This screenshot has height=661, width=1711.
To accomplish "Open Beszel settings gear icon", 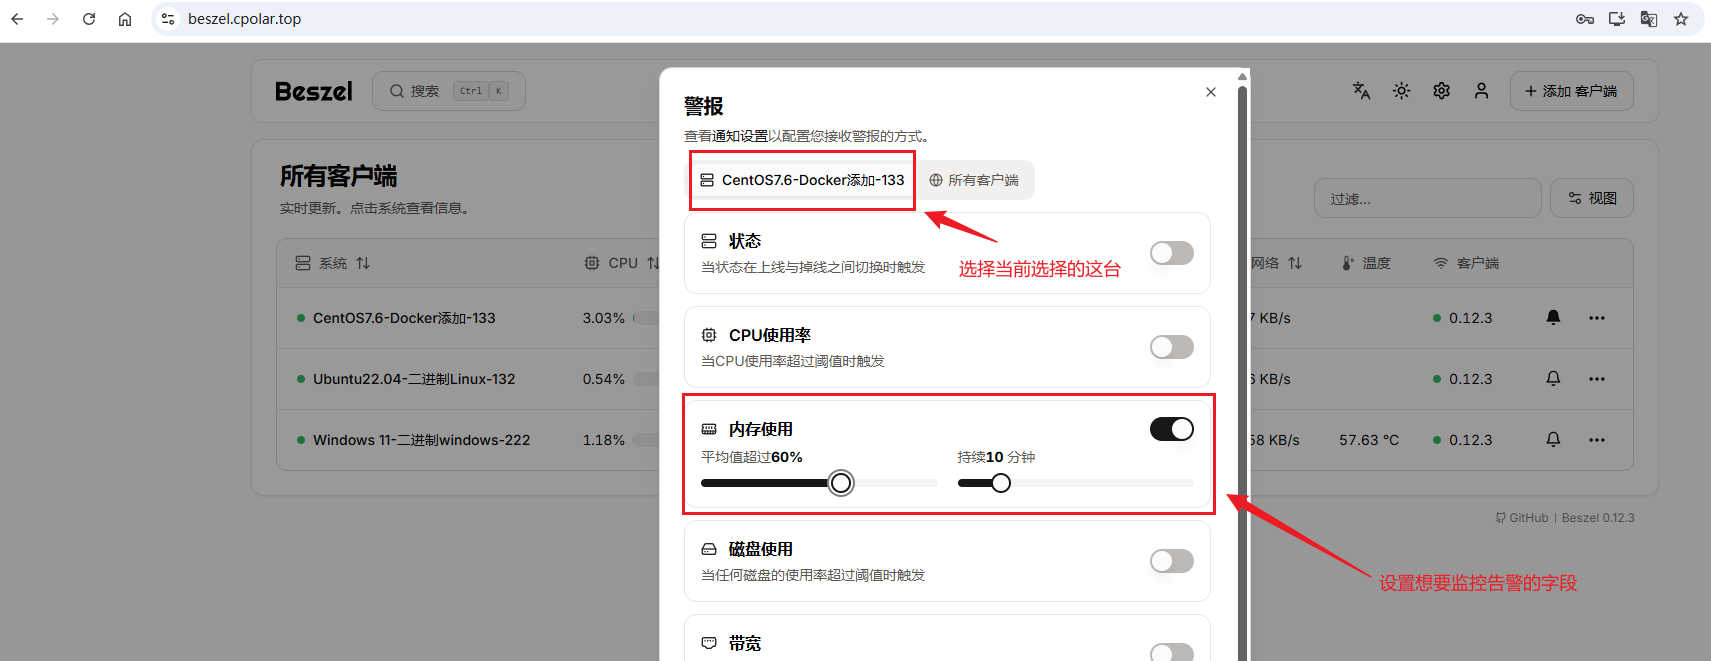I will point(1441,91).
